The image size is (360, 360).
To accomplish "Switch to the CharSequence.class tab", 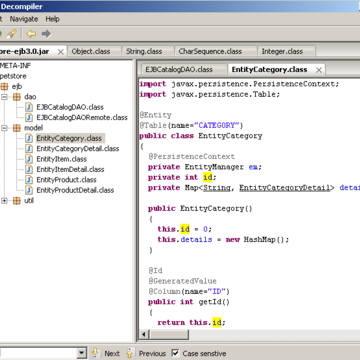I will (x=210, y=51).
